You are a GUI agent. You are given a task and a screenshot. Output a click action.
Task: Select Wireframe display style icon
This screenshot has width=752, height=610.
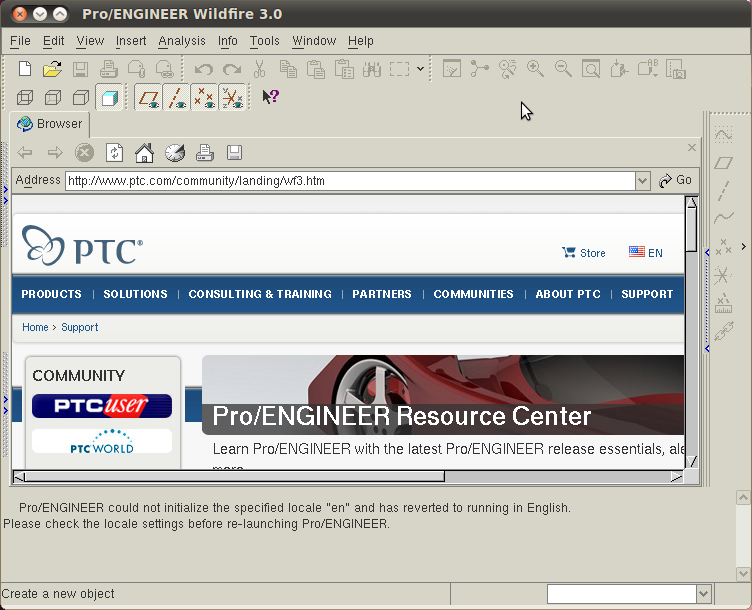25,97
